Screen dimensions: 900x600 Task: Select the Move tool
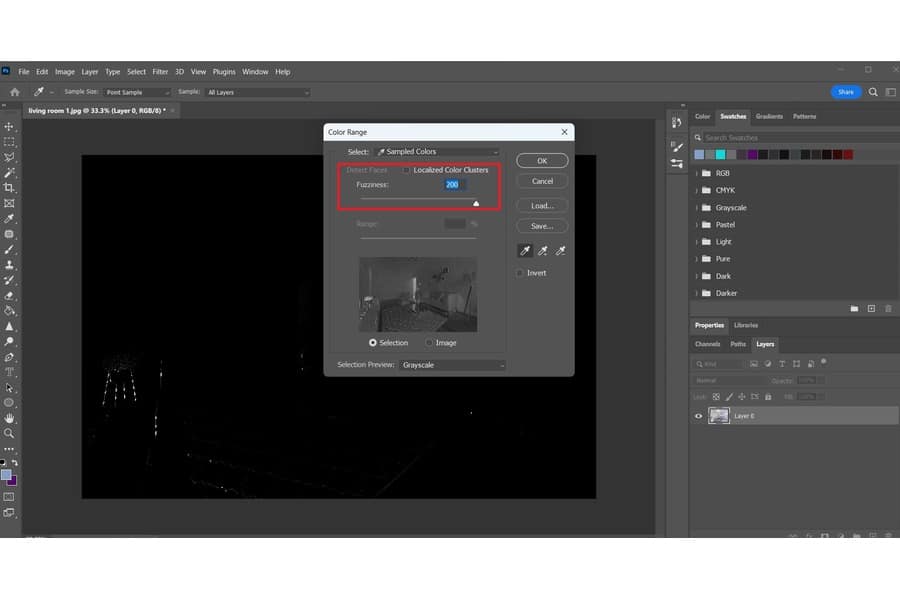click(9, 126)
